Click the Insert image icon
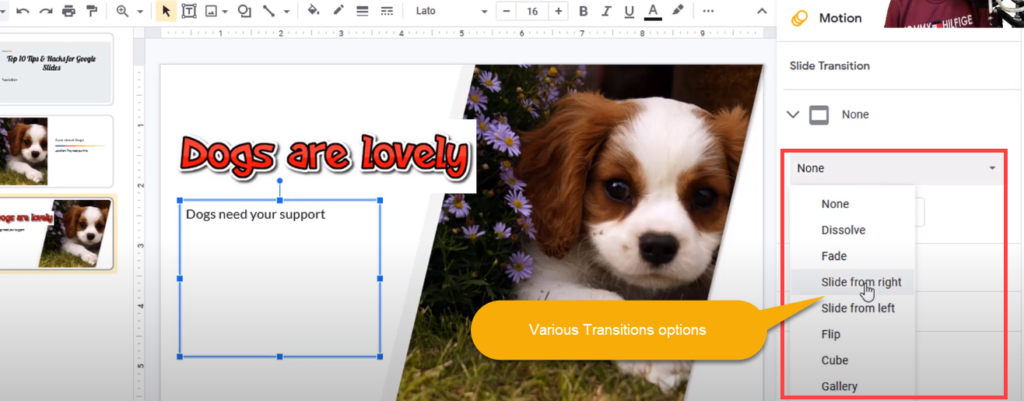Image resolution: width=1024 pixels, height=401 pixels. 211,11
